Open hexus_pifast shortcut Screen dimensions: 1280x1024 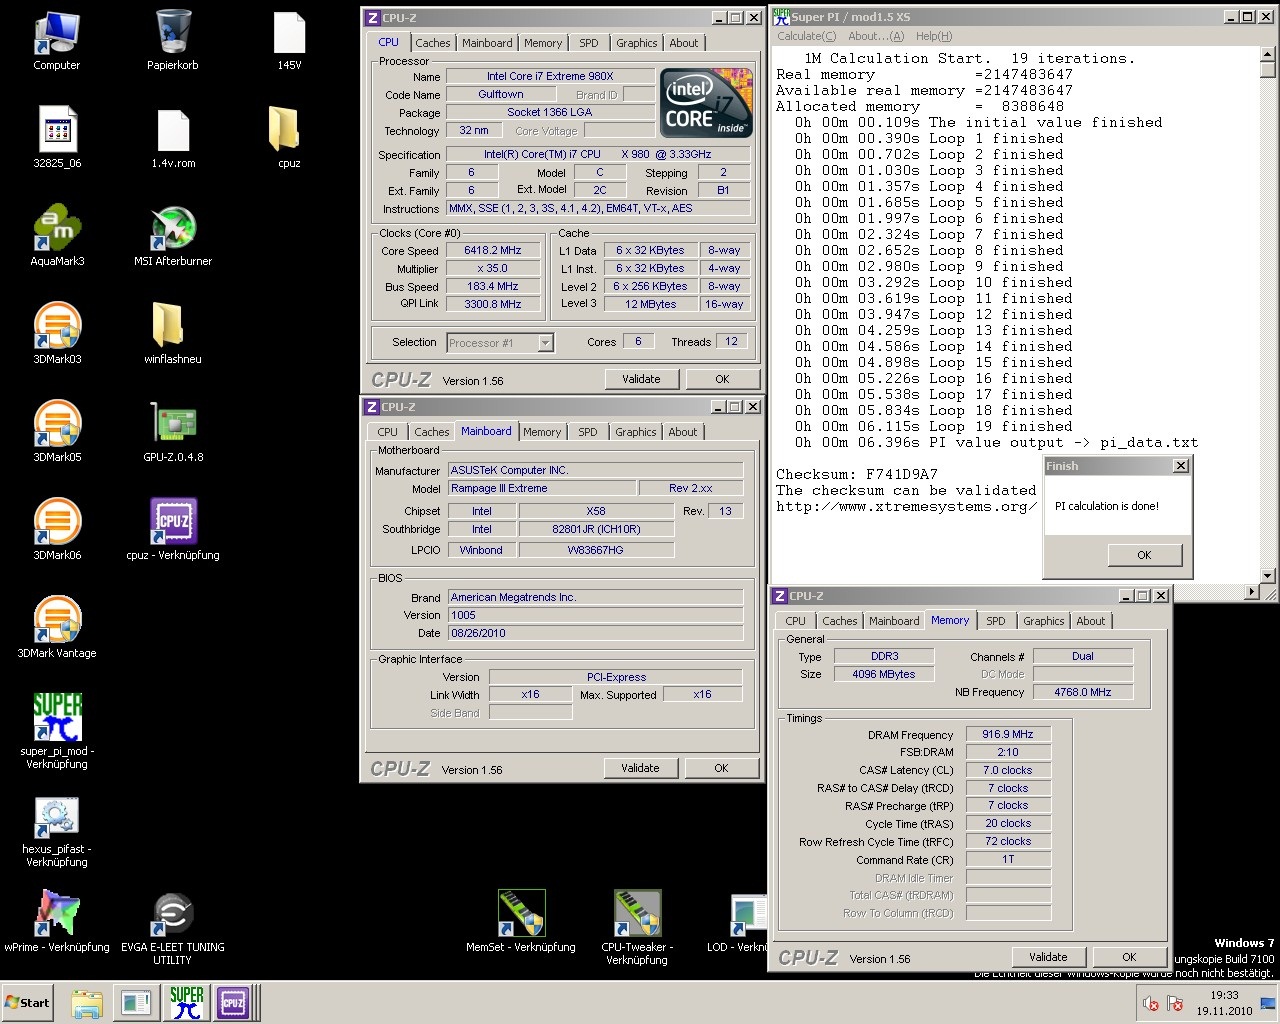point(57,830)
